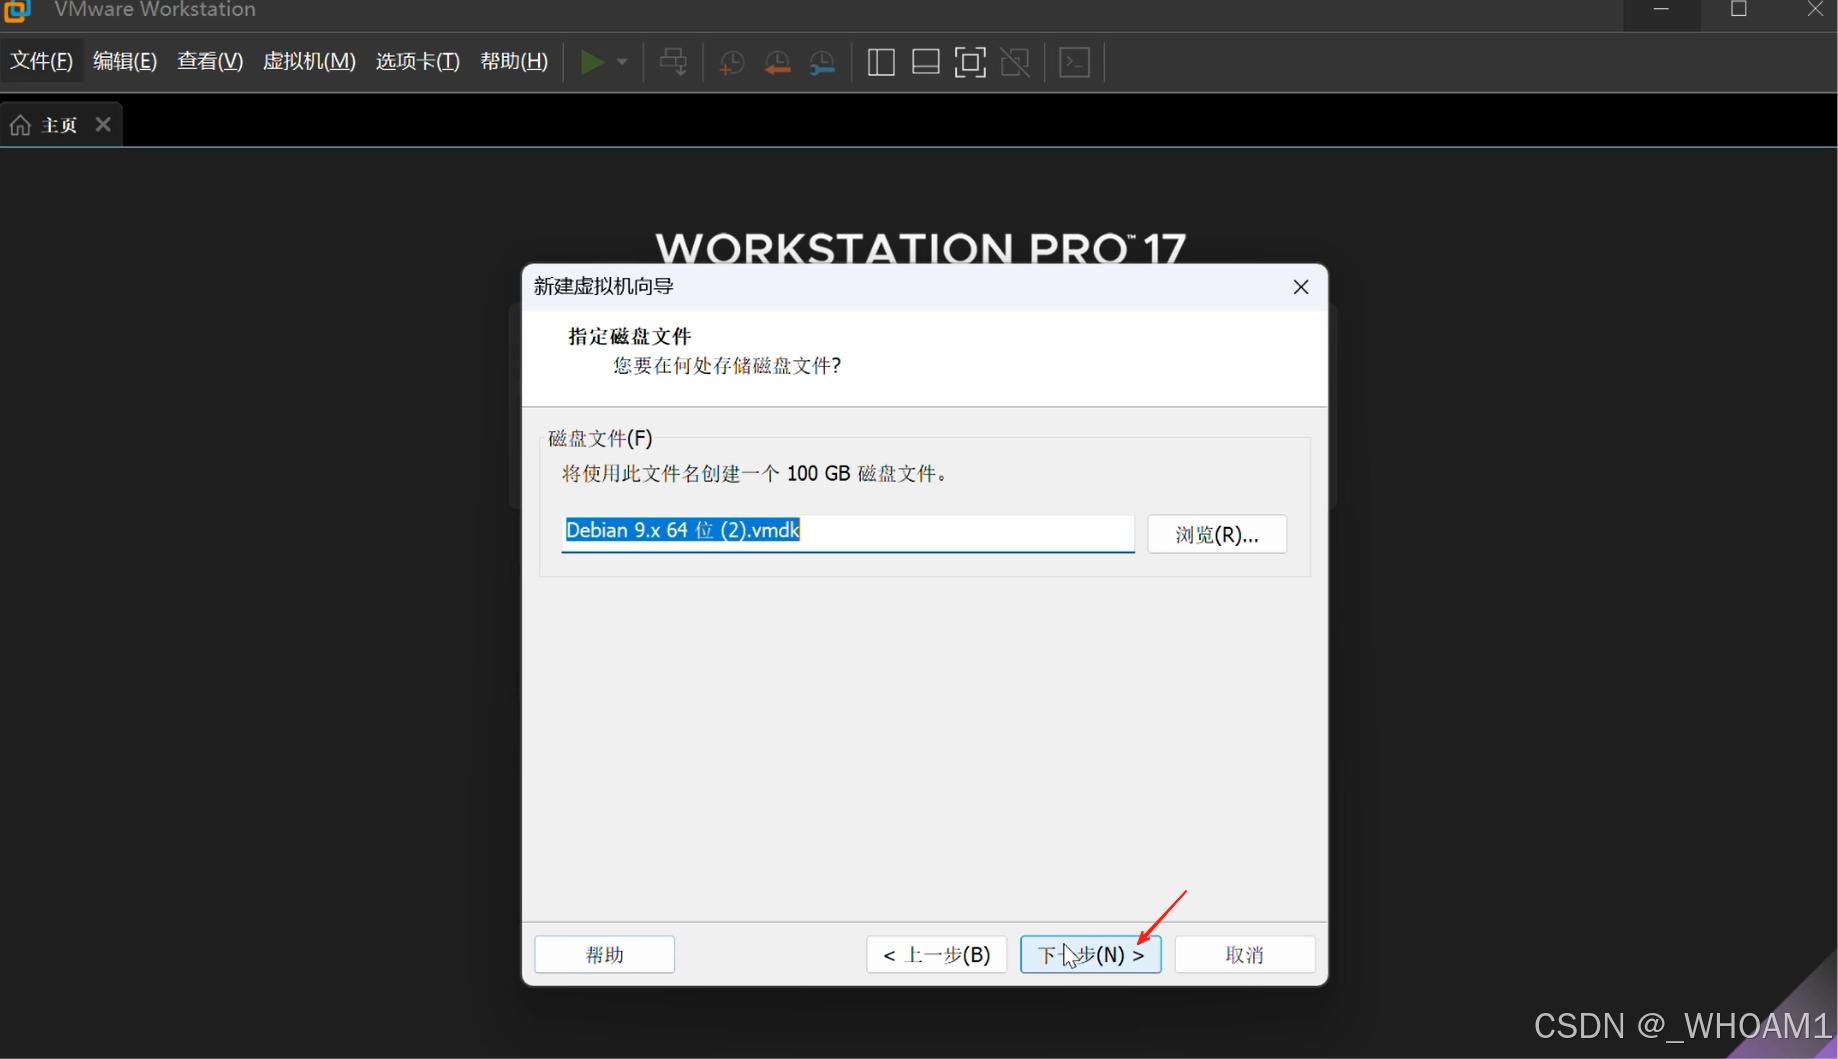This screenshot has width=1838, height=1059.
Task: Click the green power on play icon
Action: pyautogui.click(x=592, y=62)
